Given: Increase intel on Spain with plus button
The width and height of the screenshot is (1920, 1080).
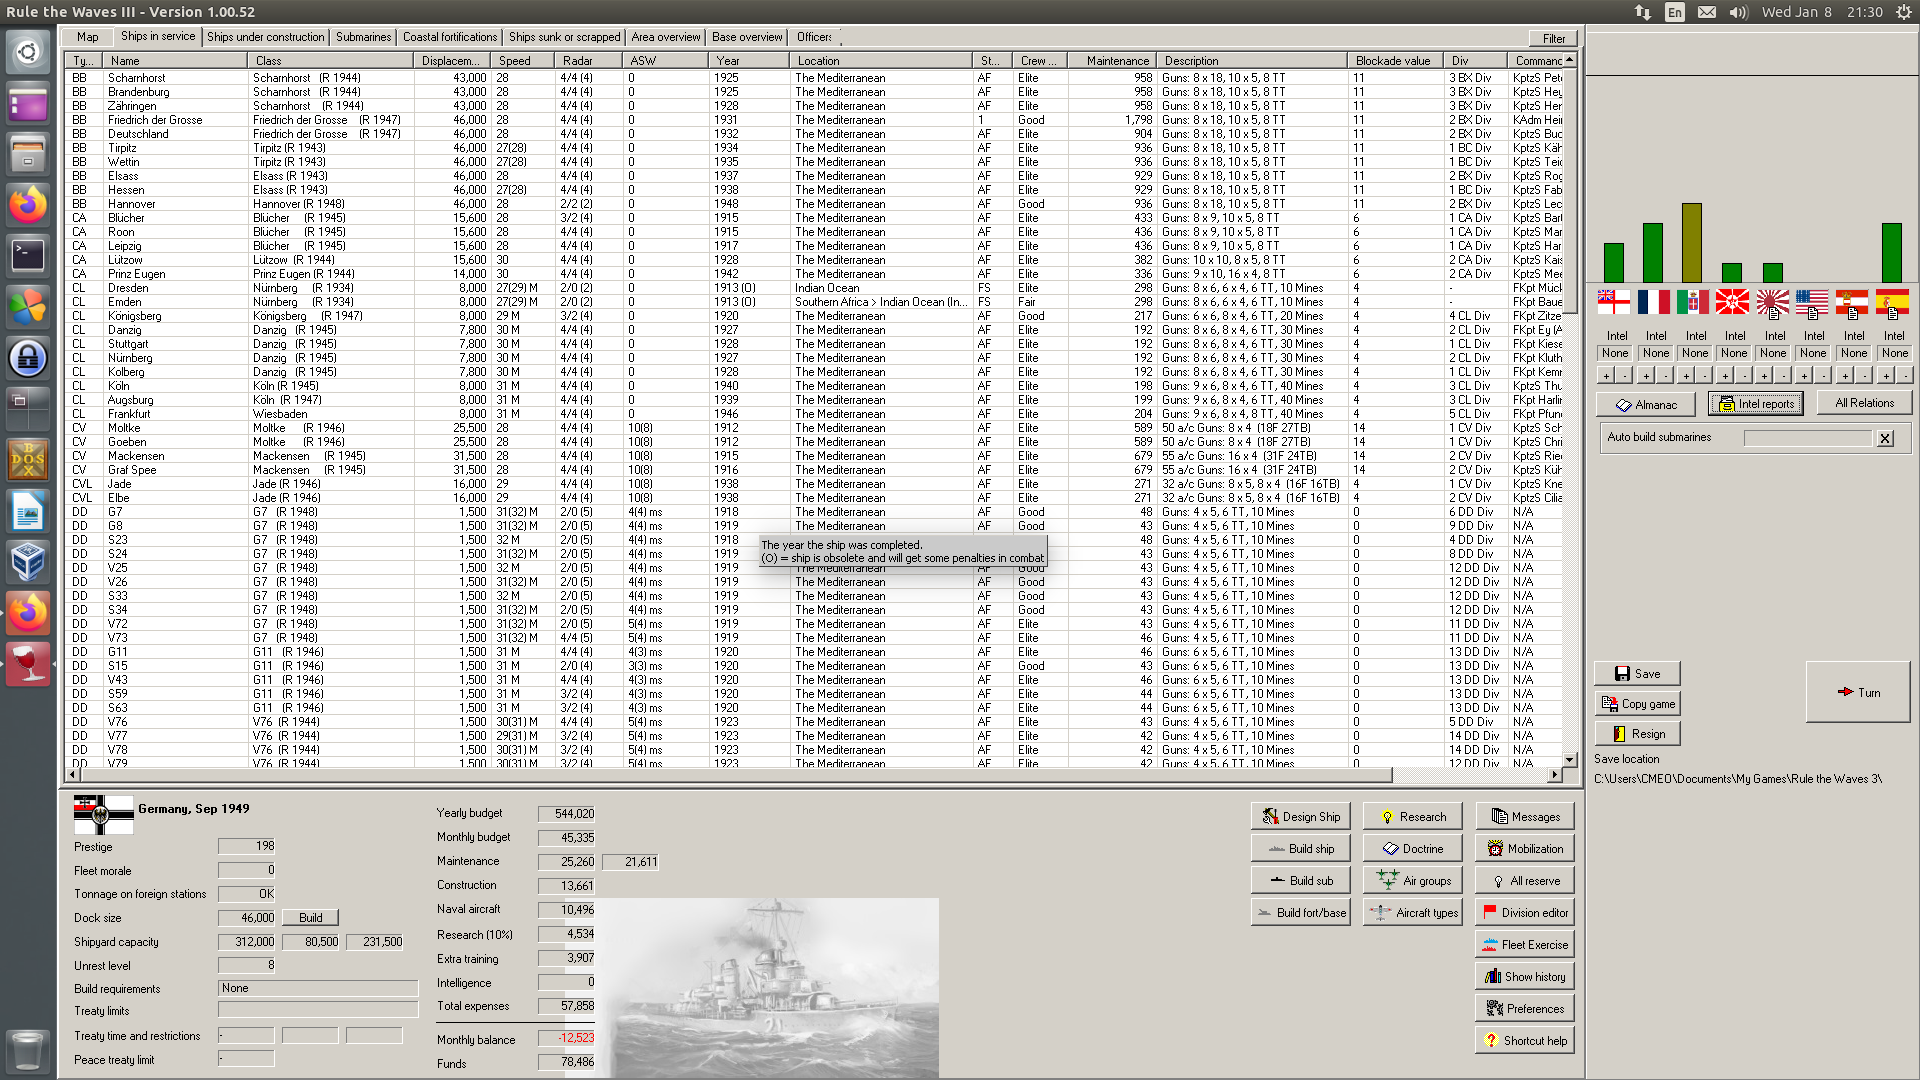Looking at the screenshot, I should tap(1886, 375).
